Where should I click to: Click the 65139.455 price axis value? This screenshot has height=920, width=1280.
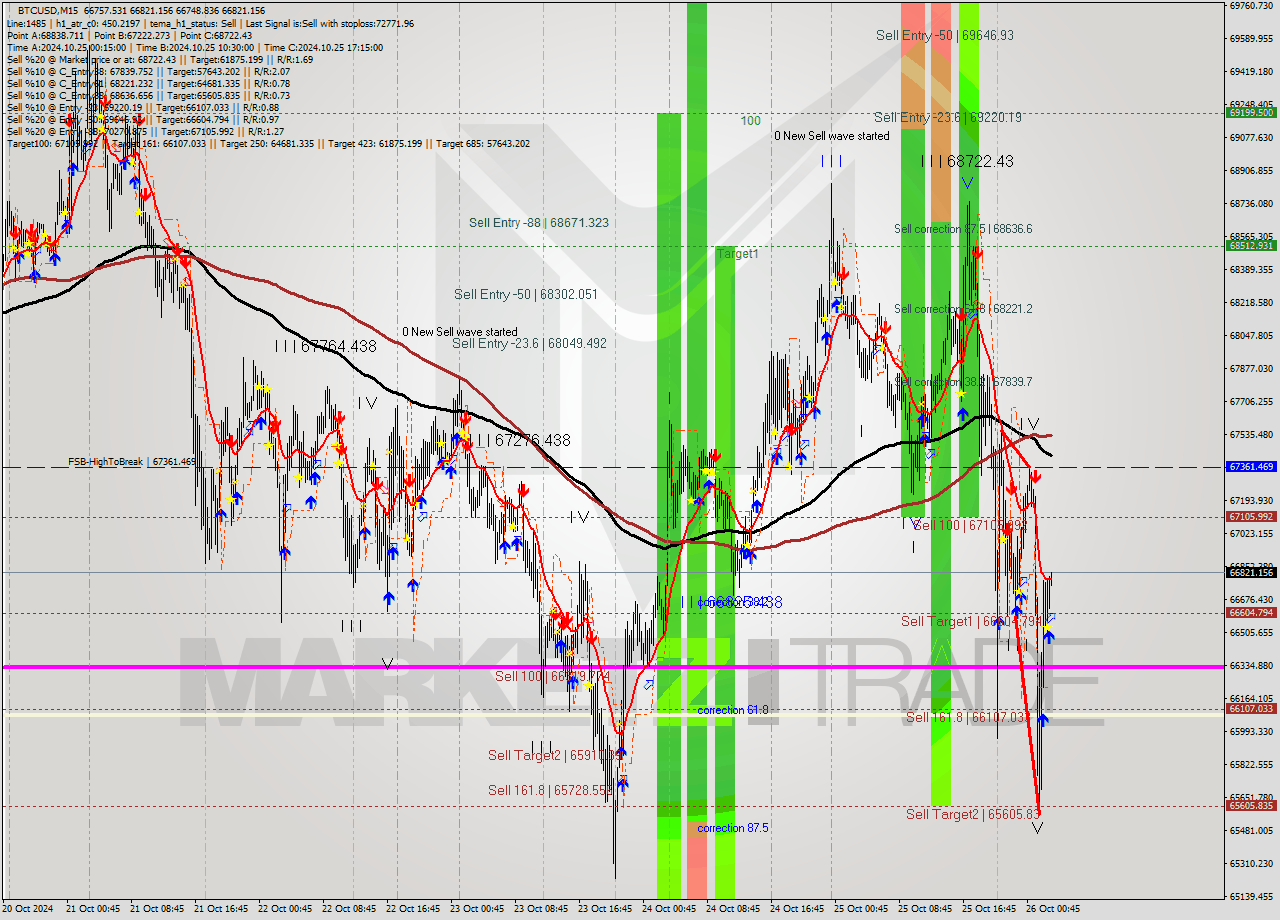click(x=1251, y=896)
